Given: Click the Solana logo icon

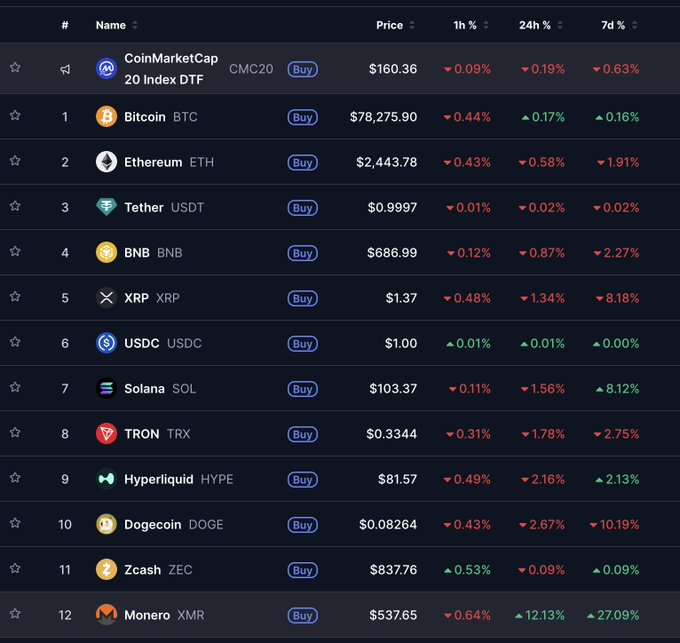Looking at the screenshot, I should (x=106, y=388).
